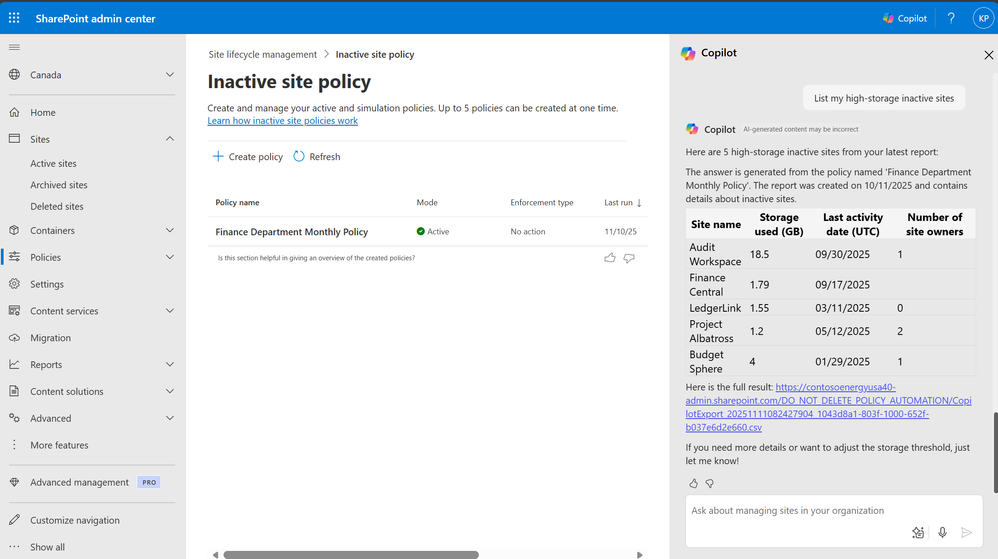
Task: Click thumbs up for policies overview section
Action: [610, 258]
